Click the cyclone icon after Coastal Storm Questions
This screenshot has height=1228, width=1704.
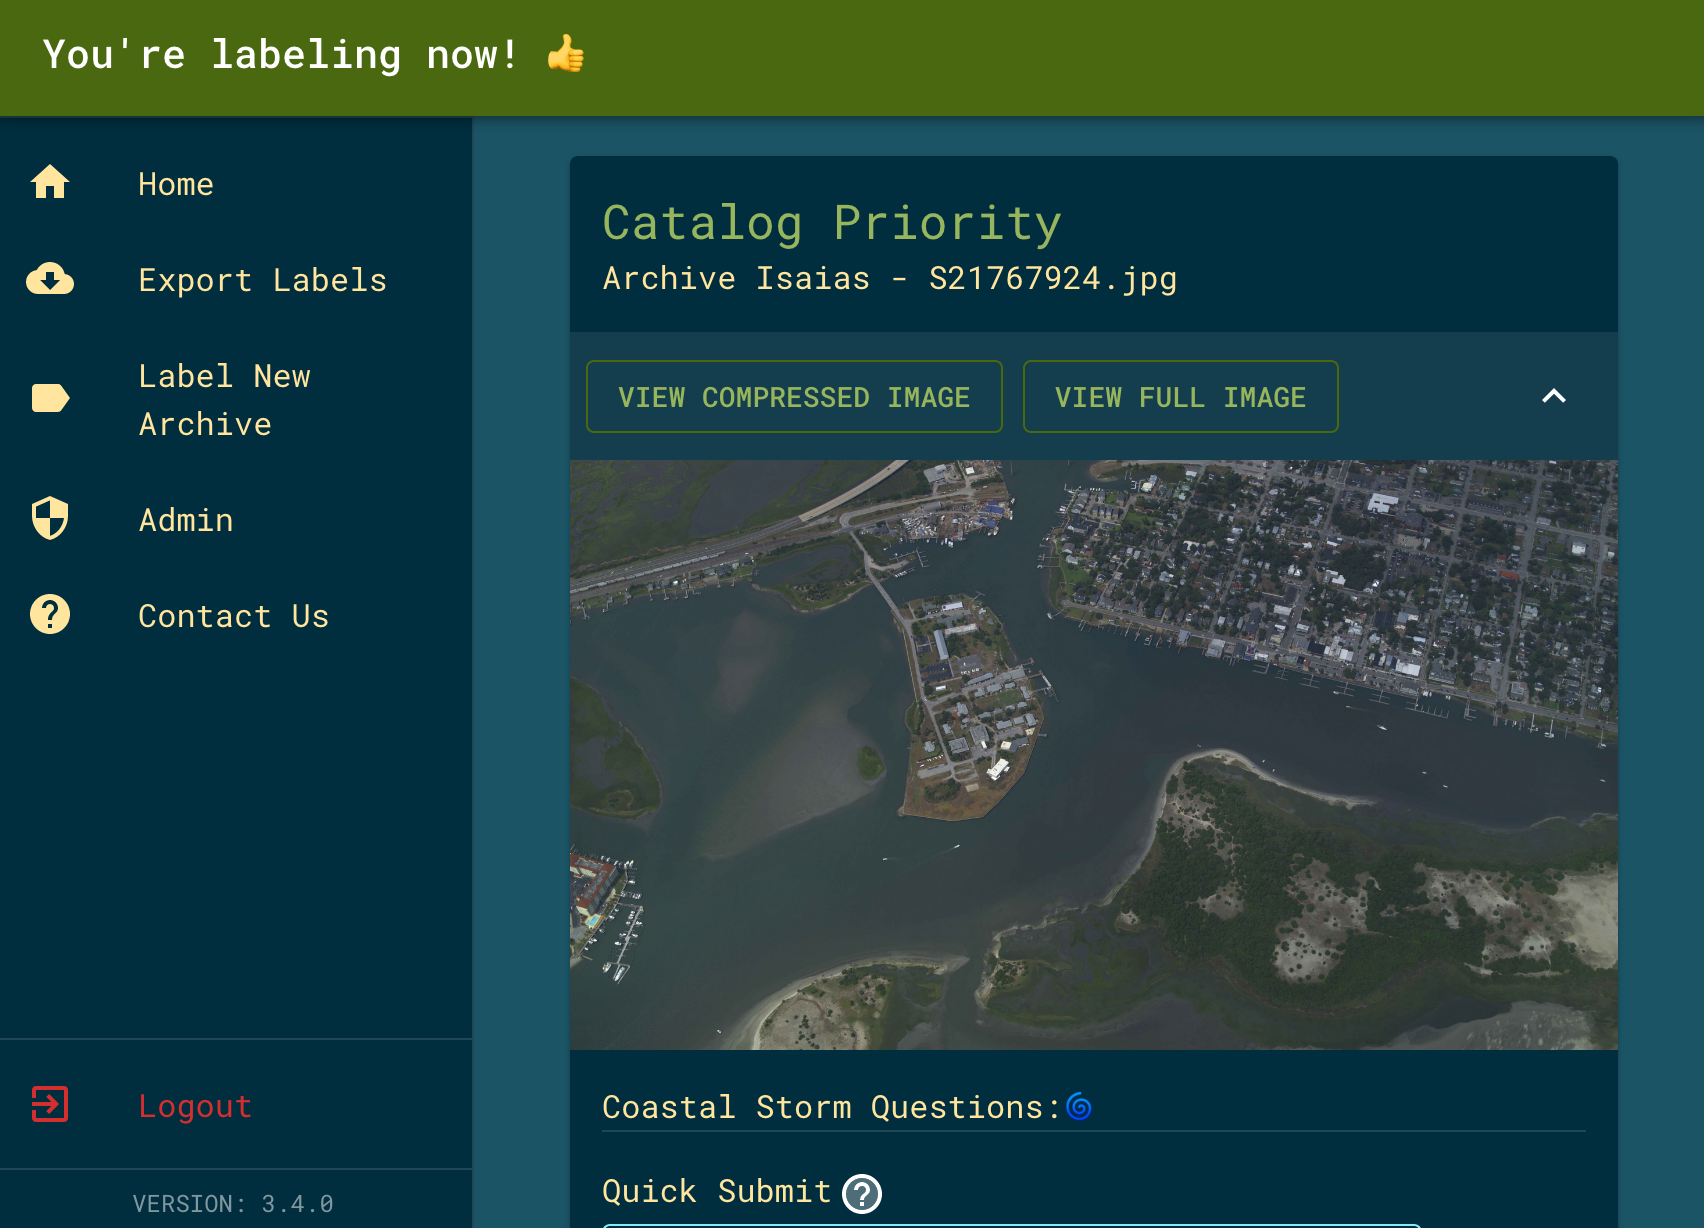1079,1106
